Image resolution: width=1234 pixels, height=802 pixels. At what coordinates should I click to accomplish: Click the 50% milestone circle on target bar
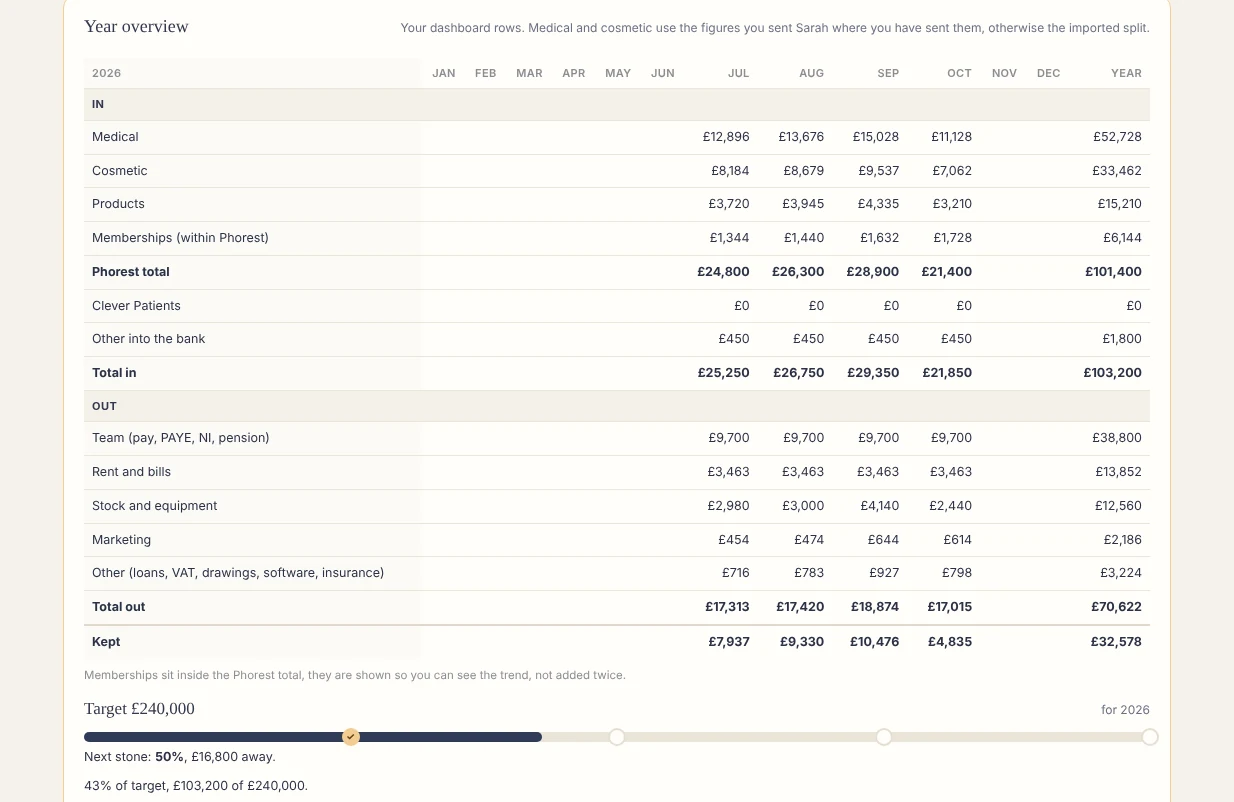coord(617,737)
